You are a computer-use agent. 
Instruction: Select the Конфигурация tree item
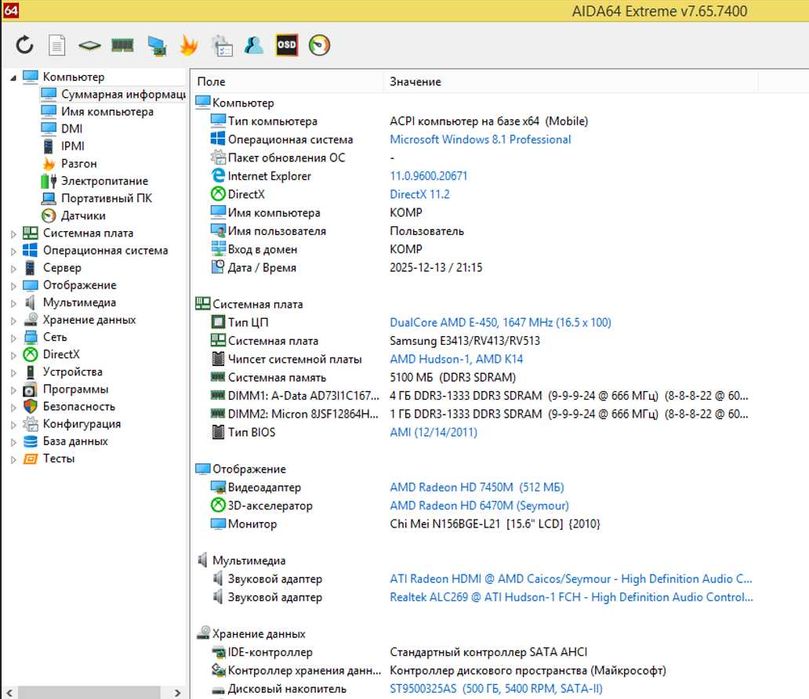pyautogui.click(x=82, y=424)
